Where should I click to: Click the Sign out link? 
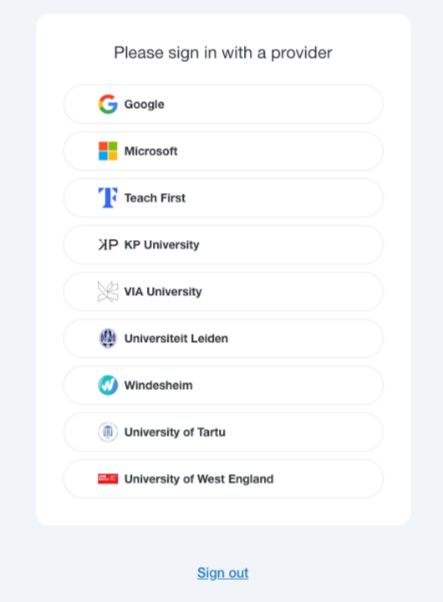(x=223, y=573)
